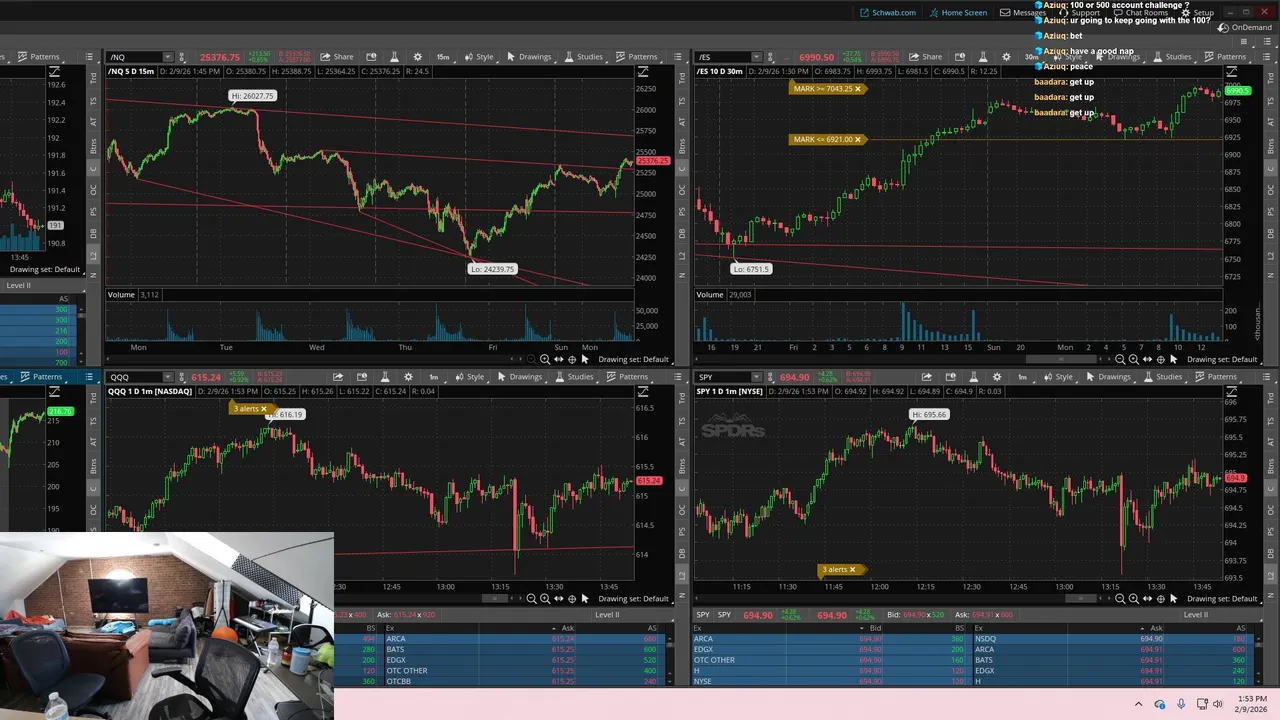Zoom in on the /NQ chart
The height and width of the screenshot is (720, 1280).
click(x=545, y=359)
